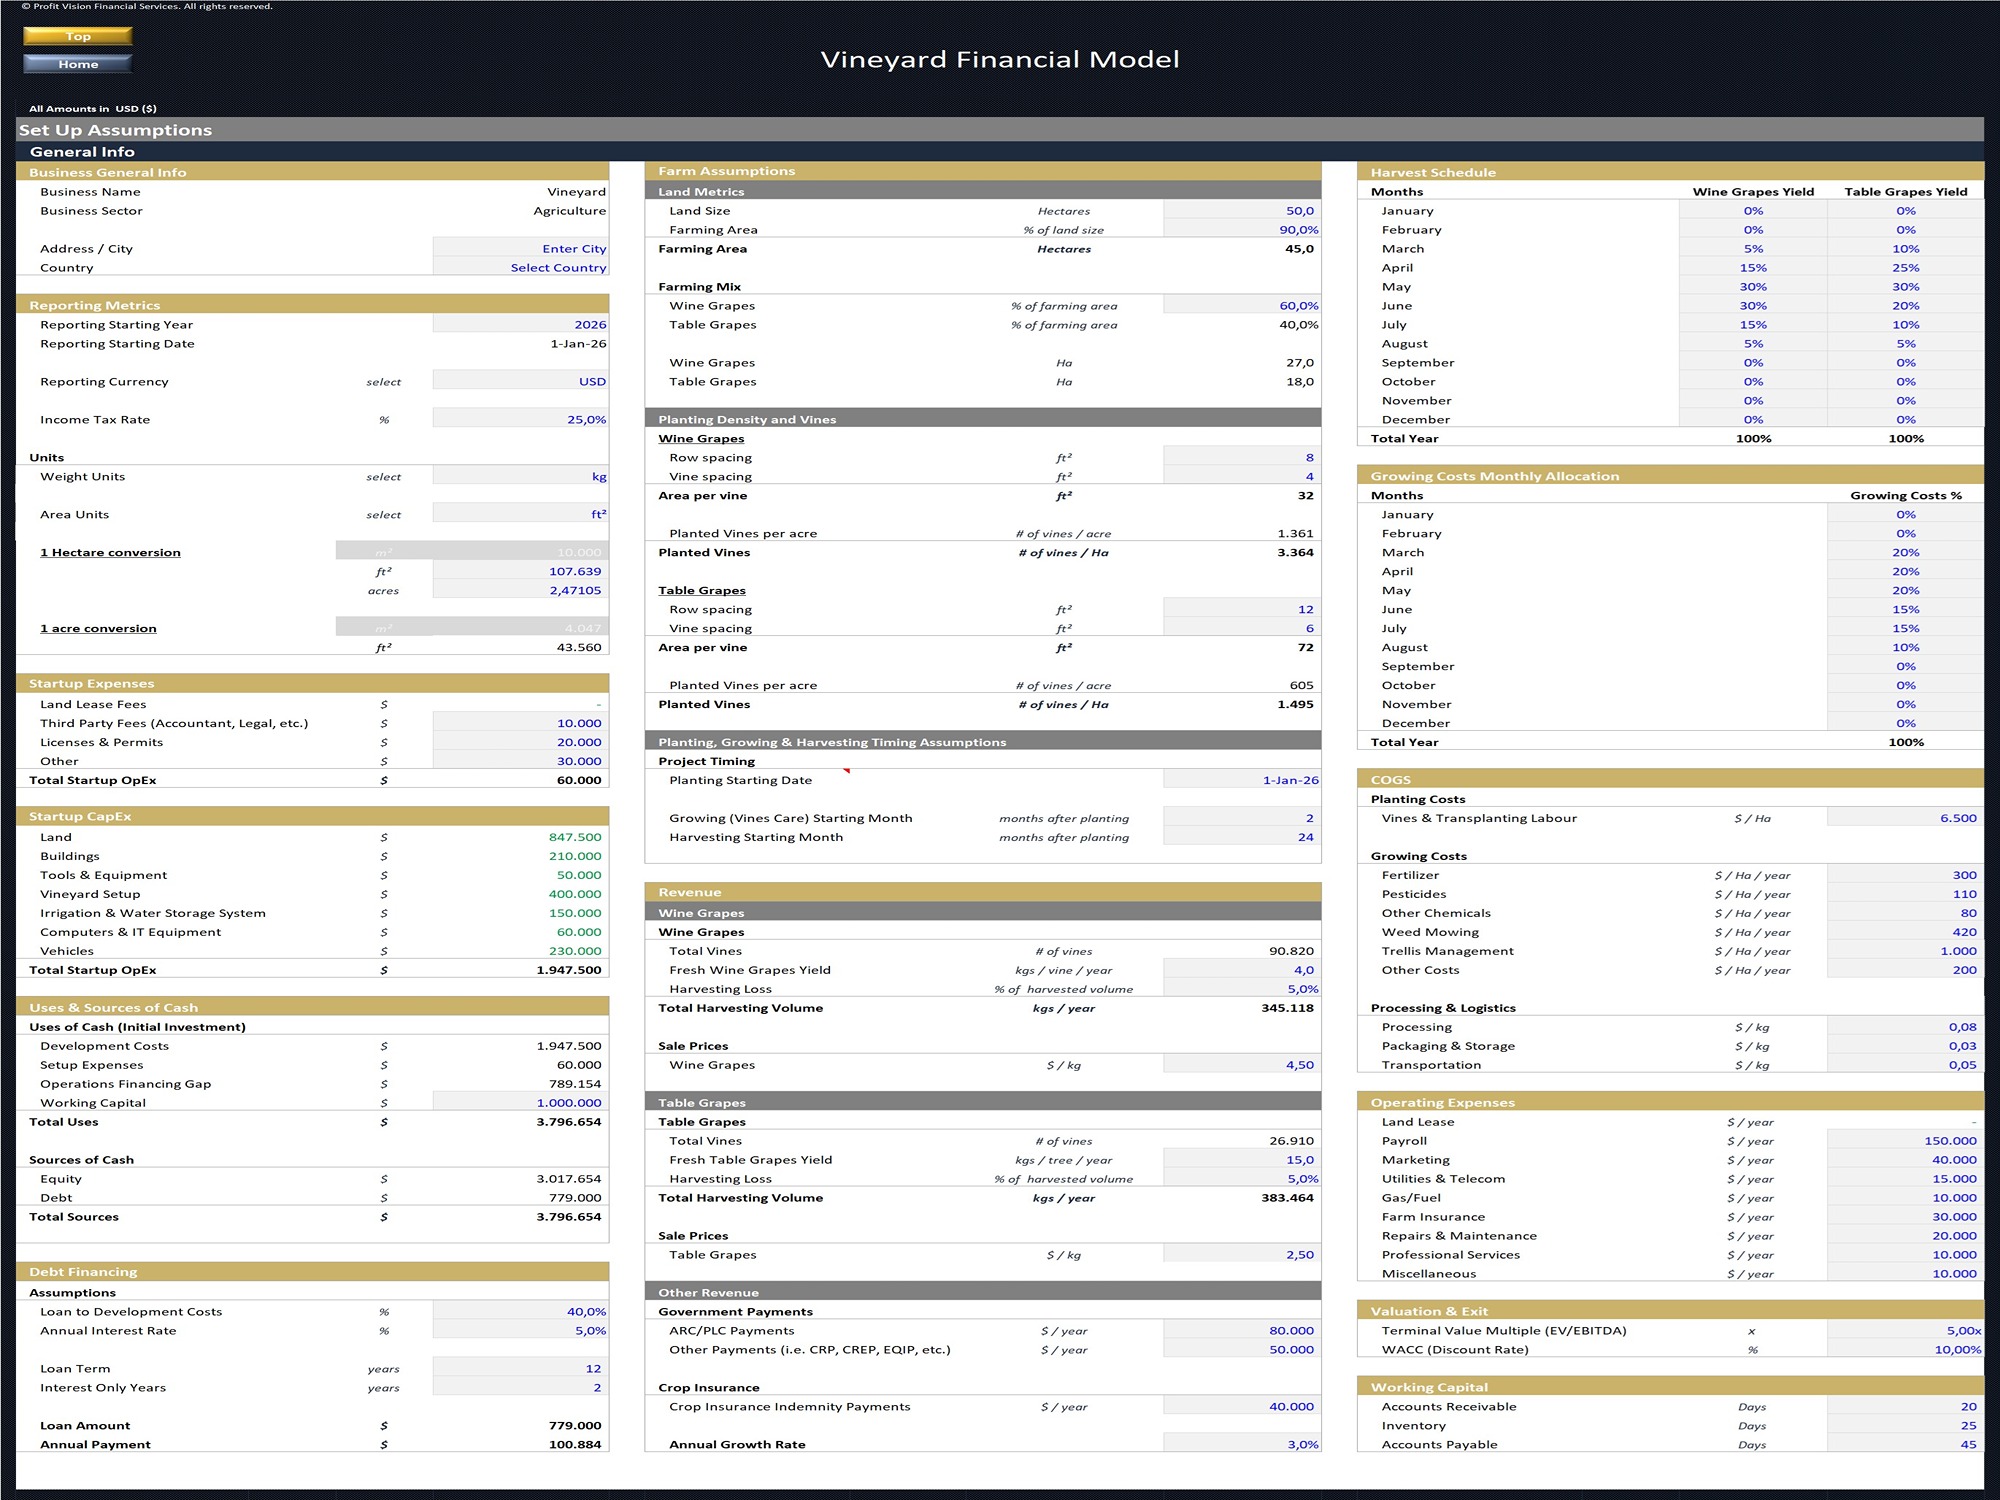Select the Accounts Receivable 20 days cell

click(x=1904, y=1406)
